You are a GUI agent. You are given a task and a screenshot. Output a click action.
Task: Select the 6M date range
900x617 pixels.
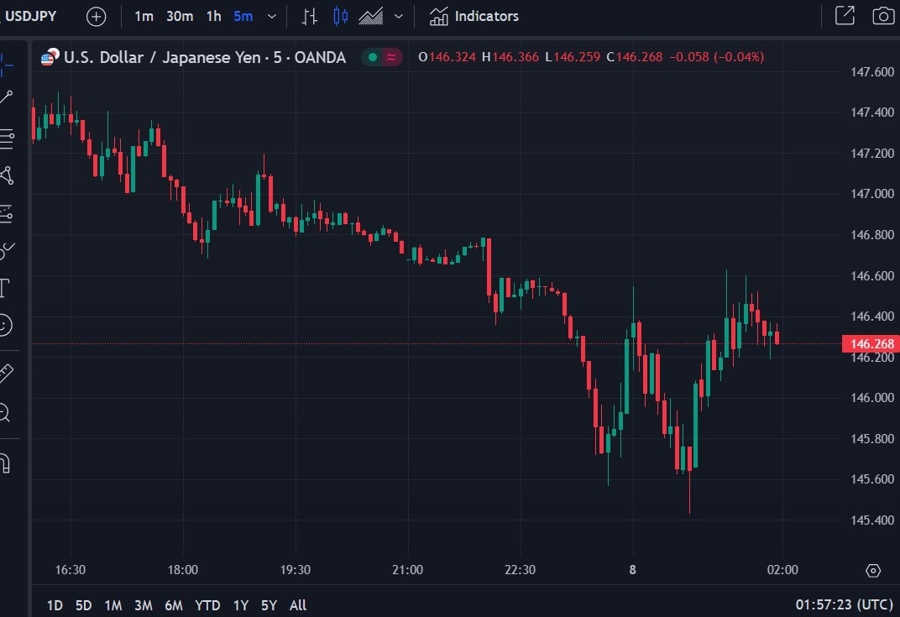[173, 606]
